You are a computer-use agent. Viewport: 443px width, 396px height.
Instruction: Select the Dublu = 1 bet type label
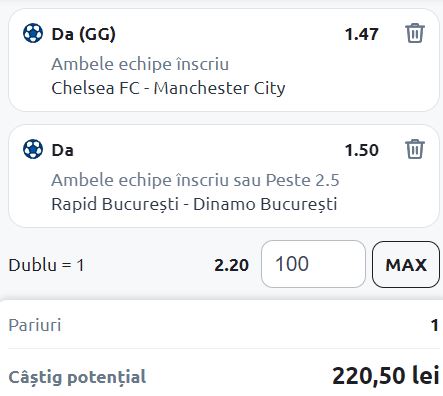(46, 265)
